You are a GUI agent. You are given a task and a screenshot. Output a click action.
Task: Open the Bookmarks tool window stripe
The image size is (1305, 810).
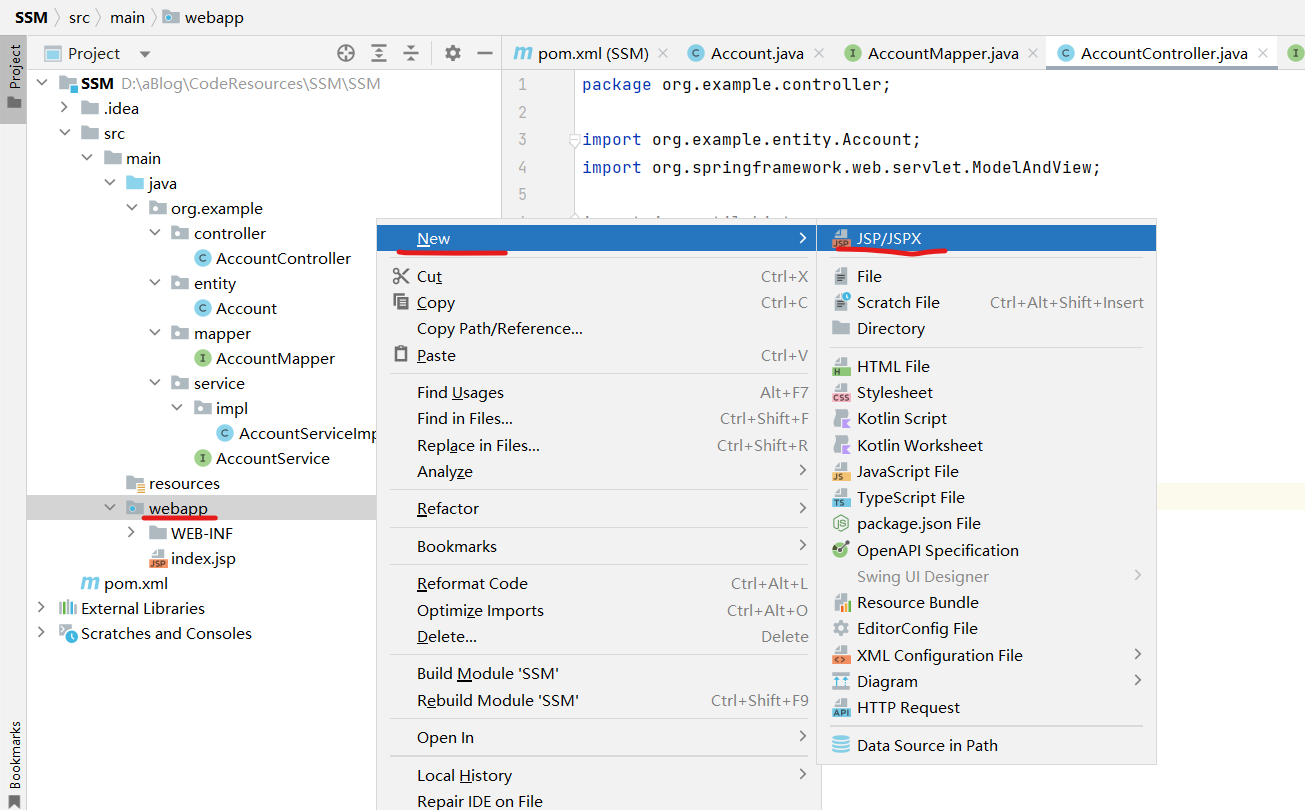click(x=14, y=762)
